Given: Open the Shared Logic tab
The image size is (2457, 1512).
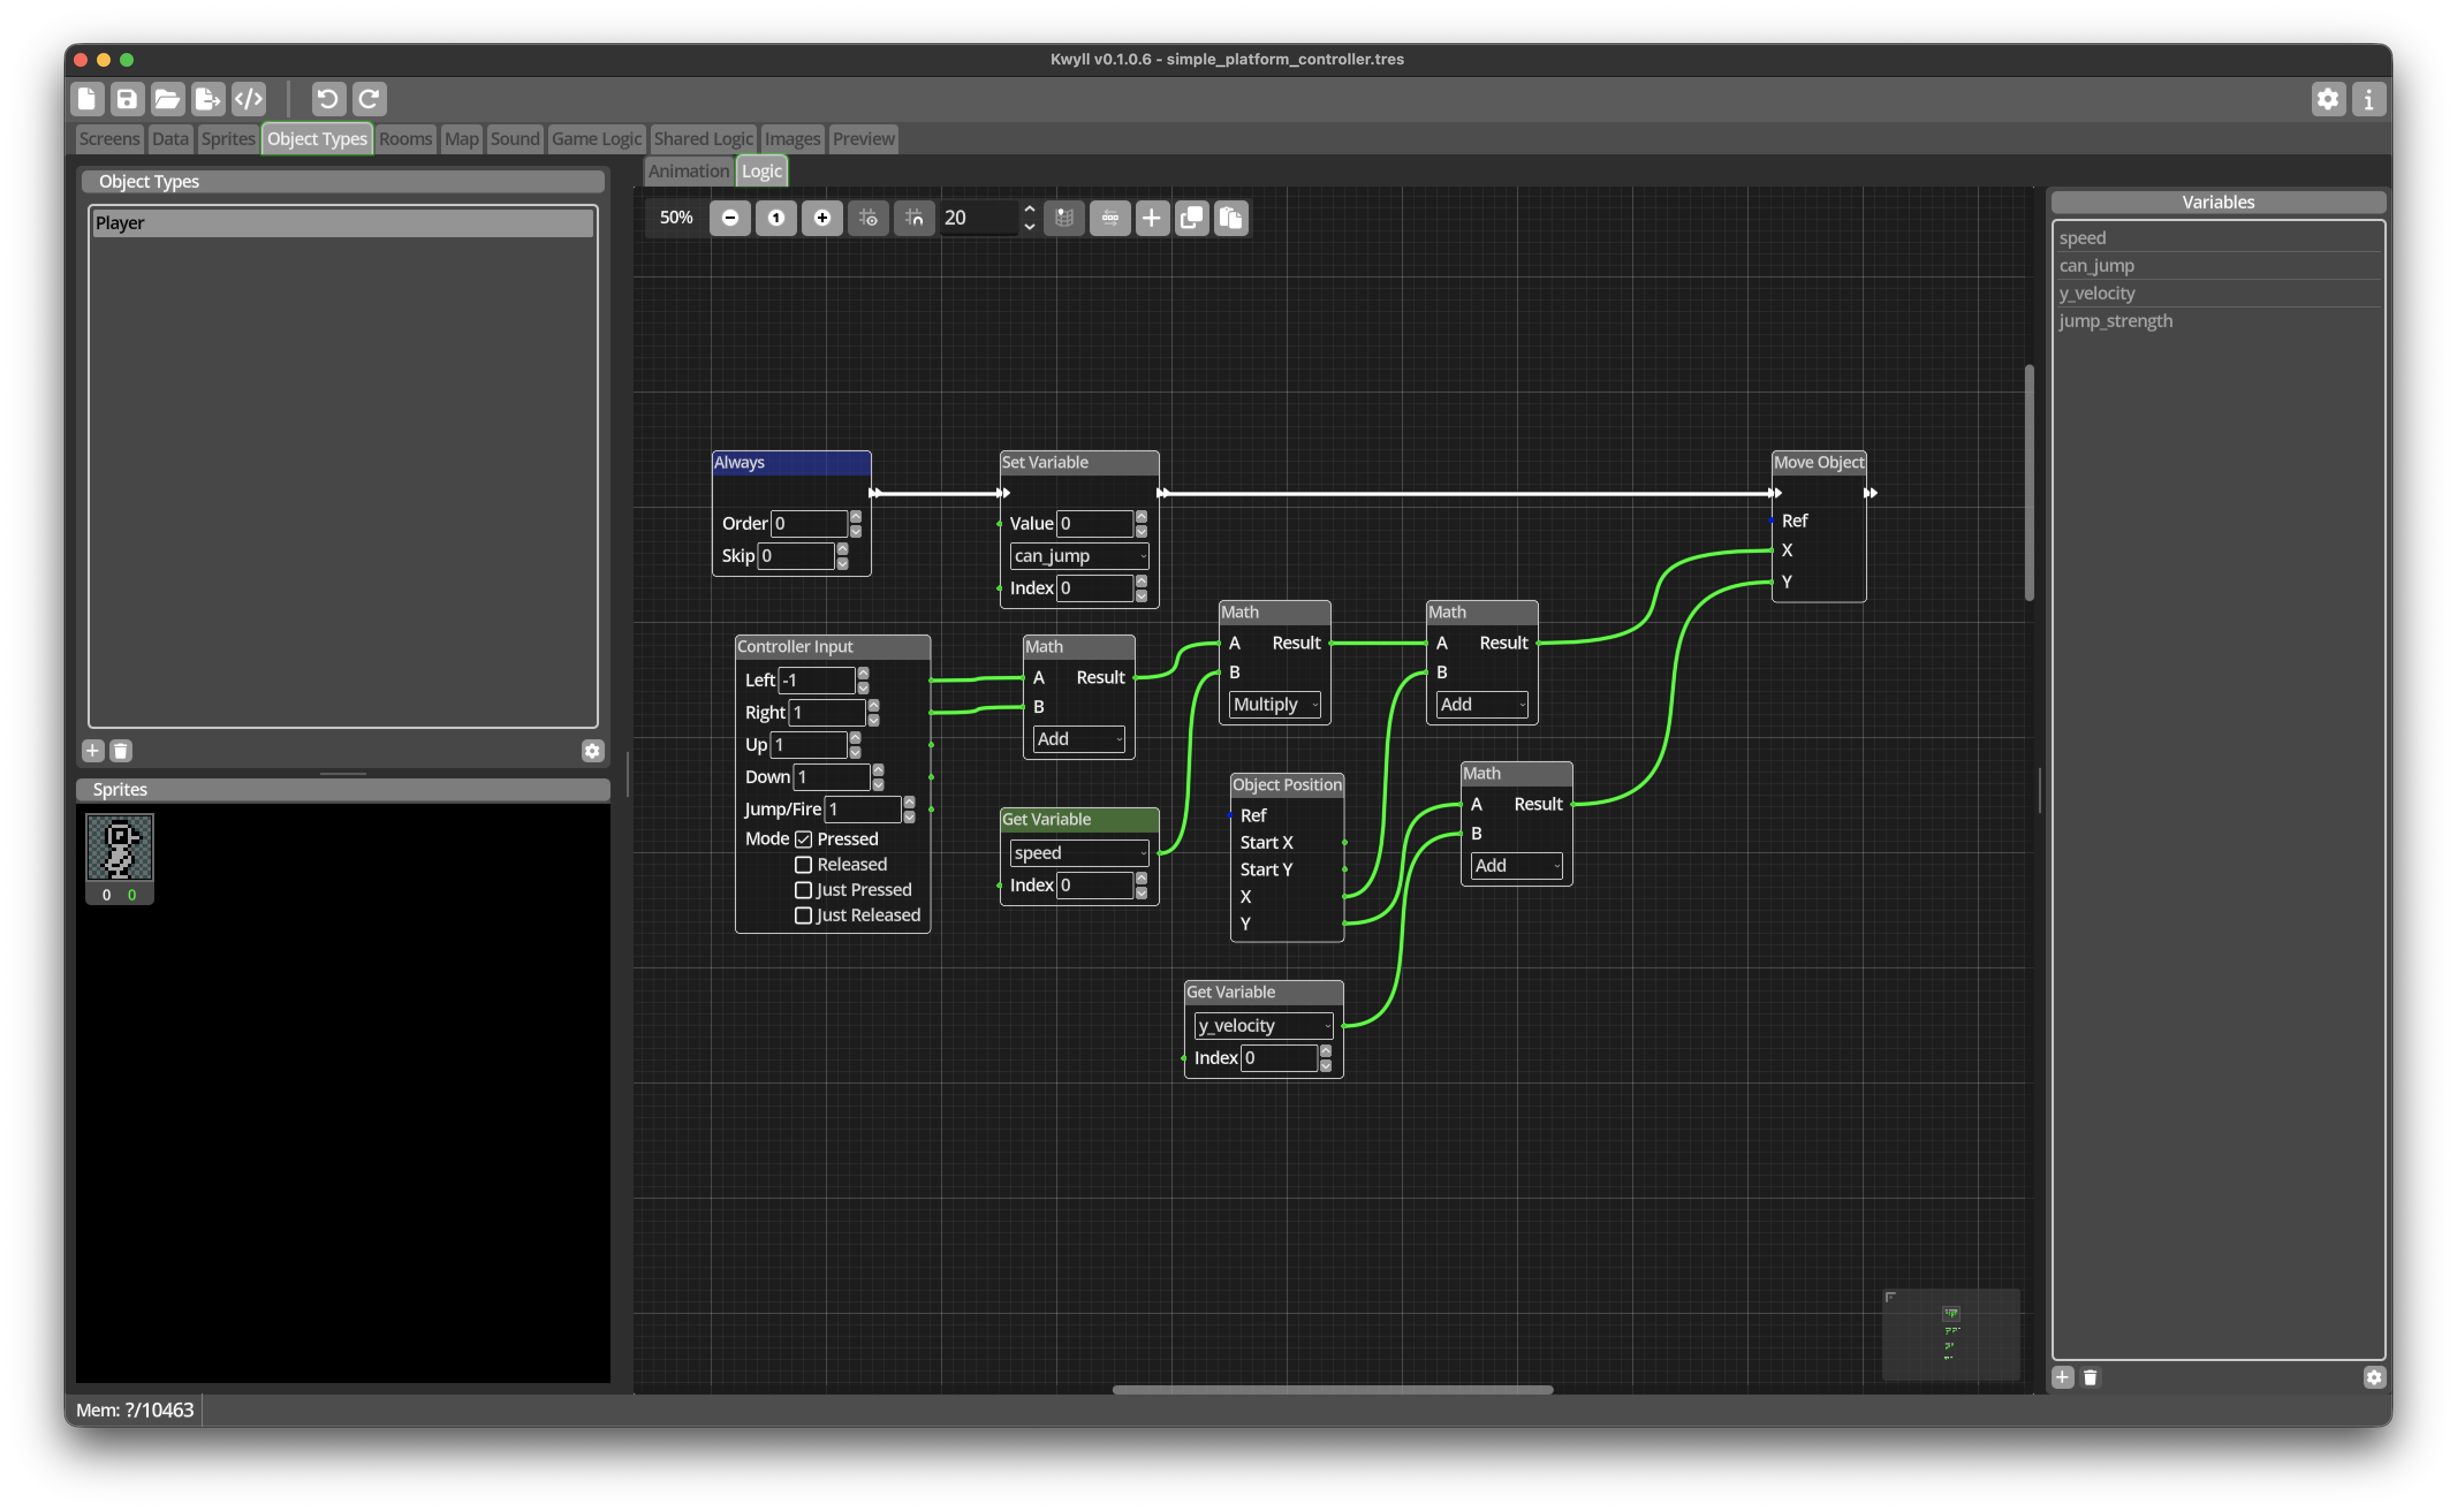Looking at the screenshot, I should tap(703, 139).
